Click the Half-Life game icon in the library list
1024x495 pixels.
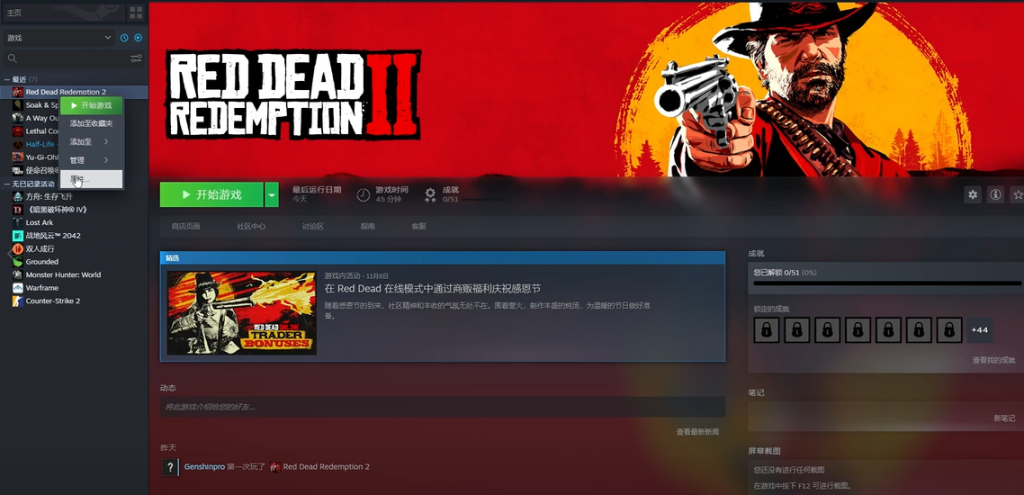click(x=18, y=144)
